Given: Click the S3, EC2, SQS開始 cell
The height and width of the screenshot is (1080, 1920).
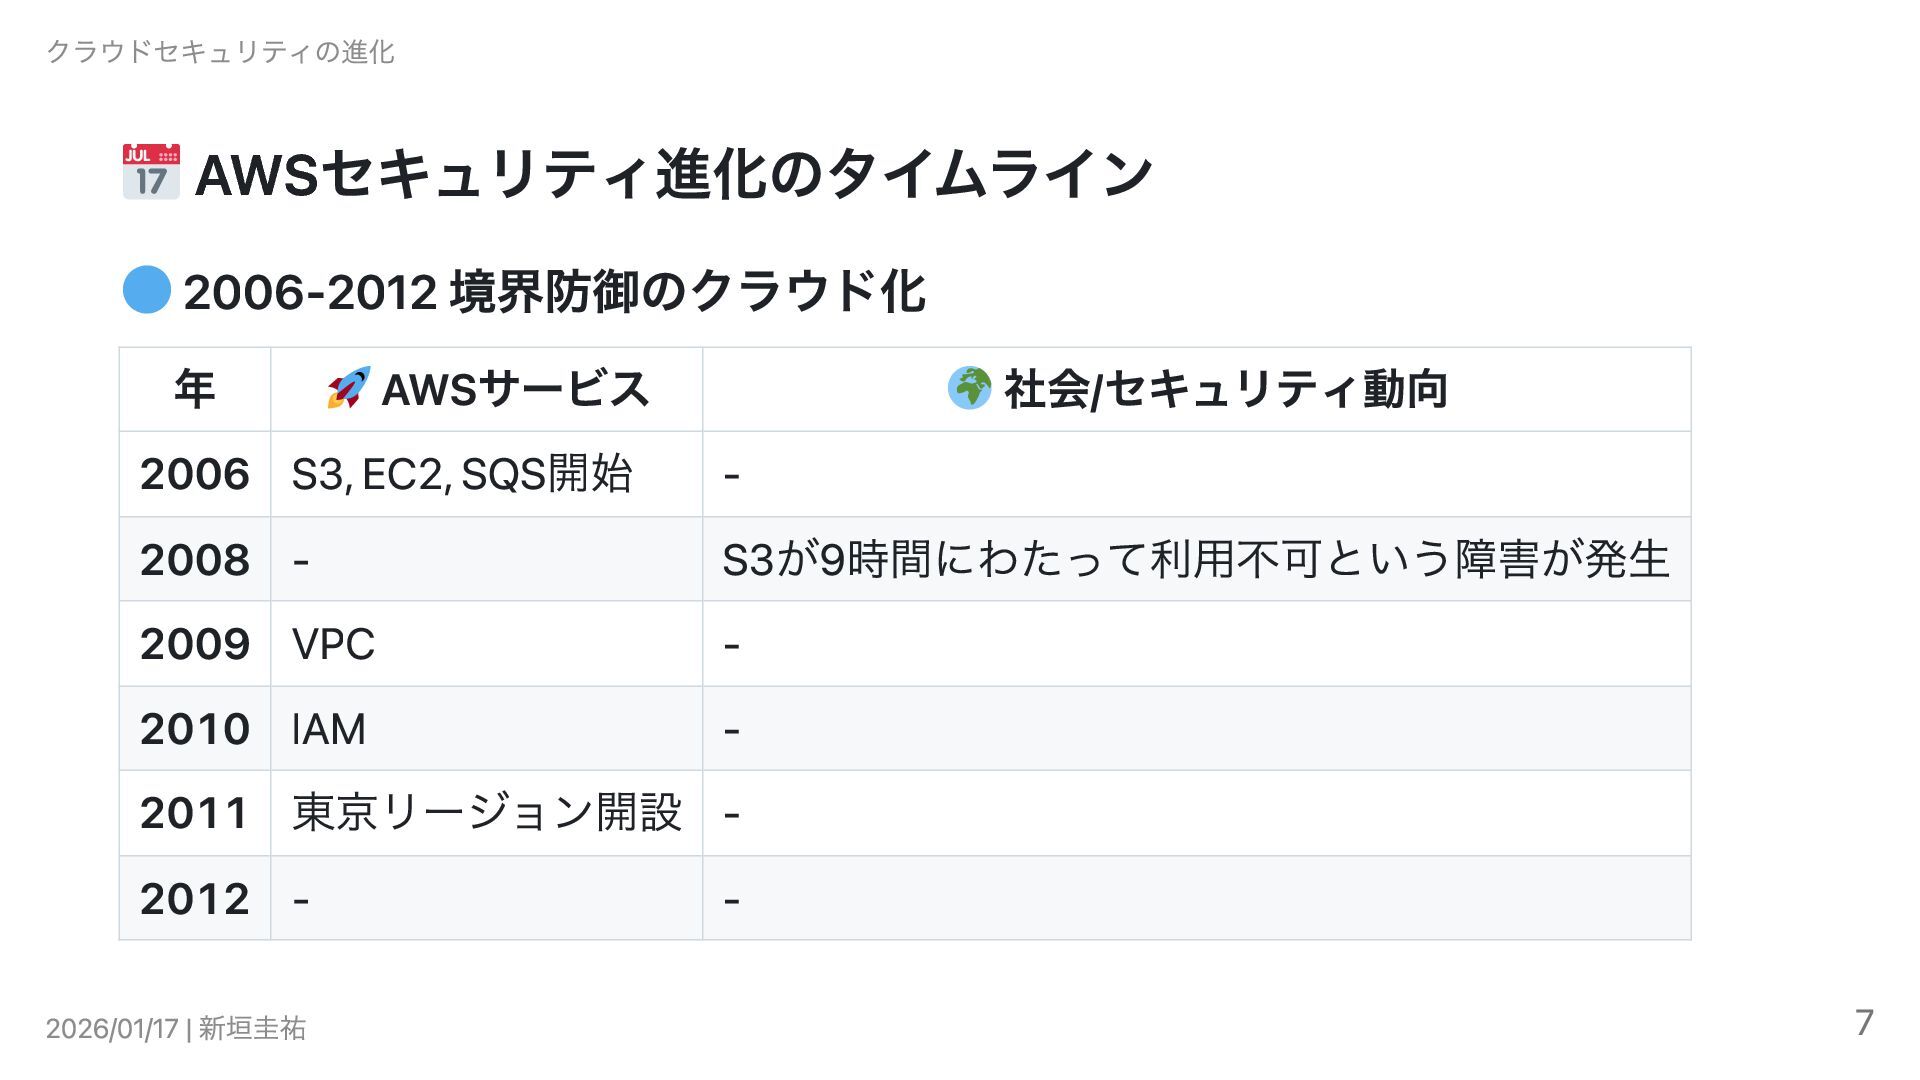Looking at the screenshot, I should tap(462, 474).
